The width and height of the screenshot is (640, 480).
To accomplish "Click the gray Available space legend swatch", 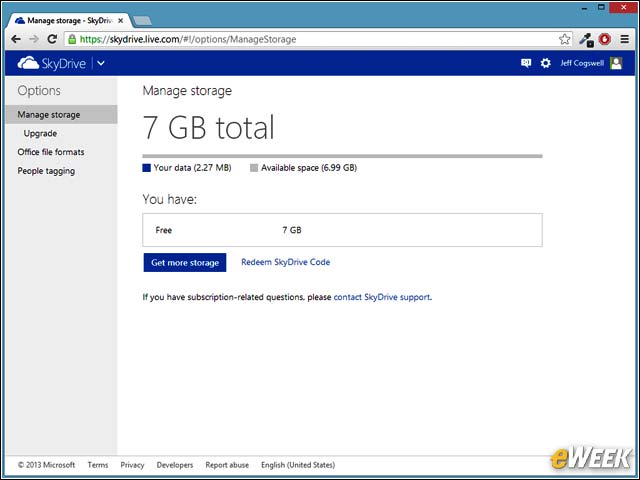I will [x=254, y=168].
